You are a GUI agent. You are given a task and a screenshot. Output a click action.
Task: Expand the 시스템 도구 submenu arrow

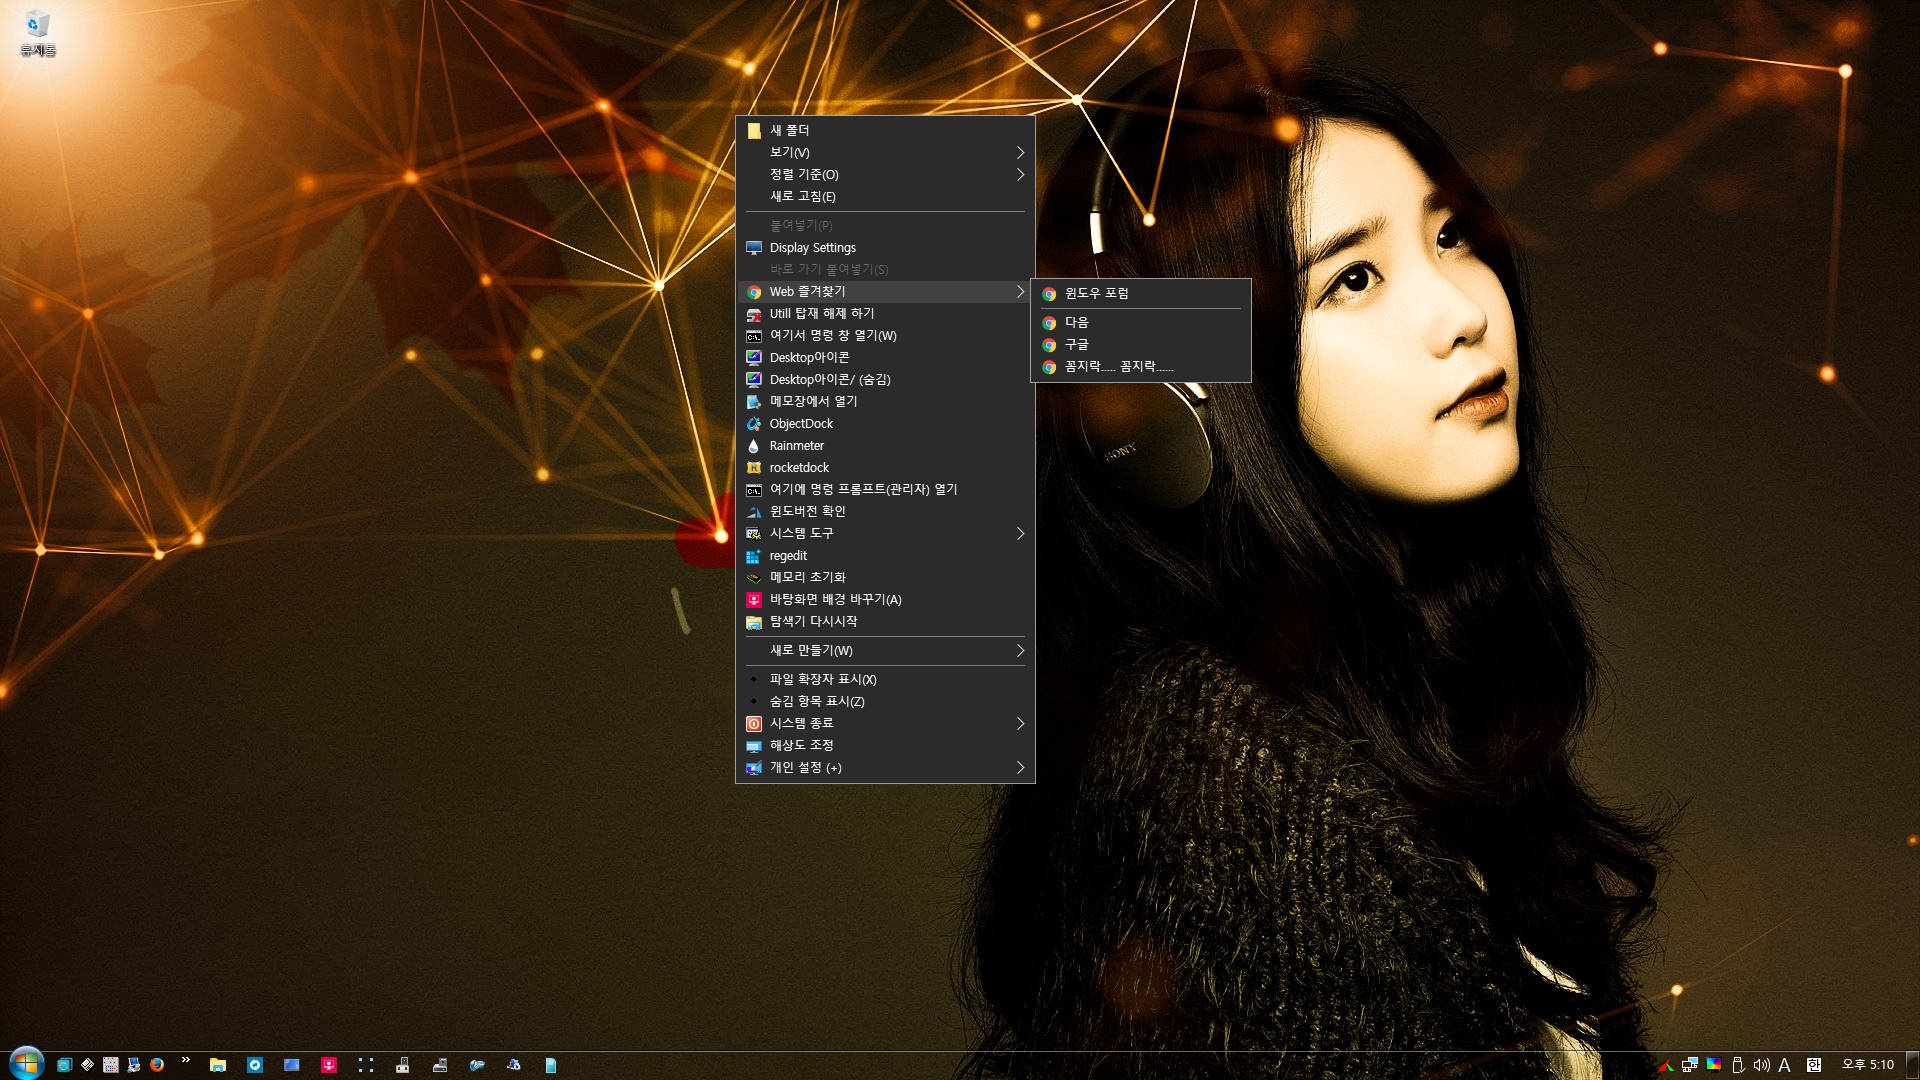(1020, 533)
